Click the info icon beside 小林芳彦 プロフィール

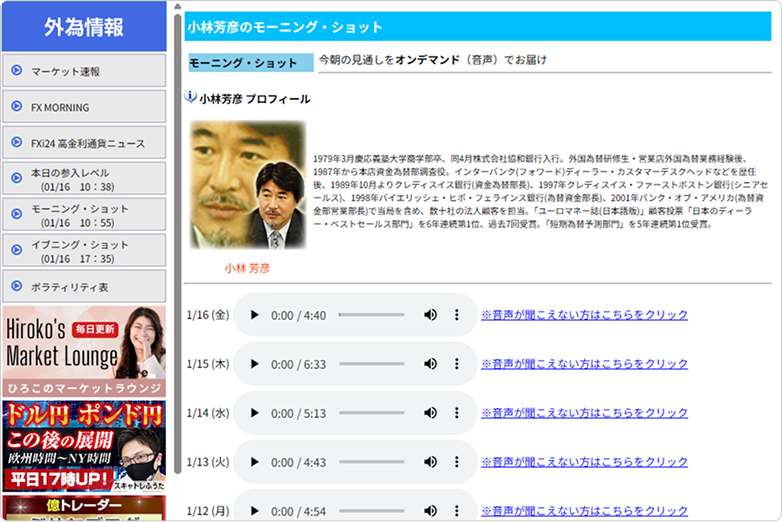pos(190,96)
